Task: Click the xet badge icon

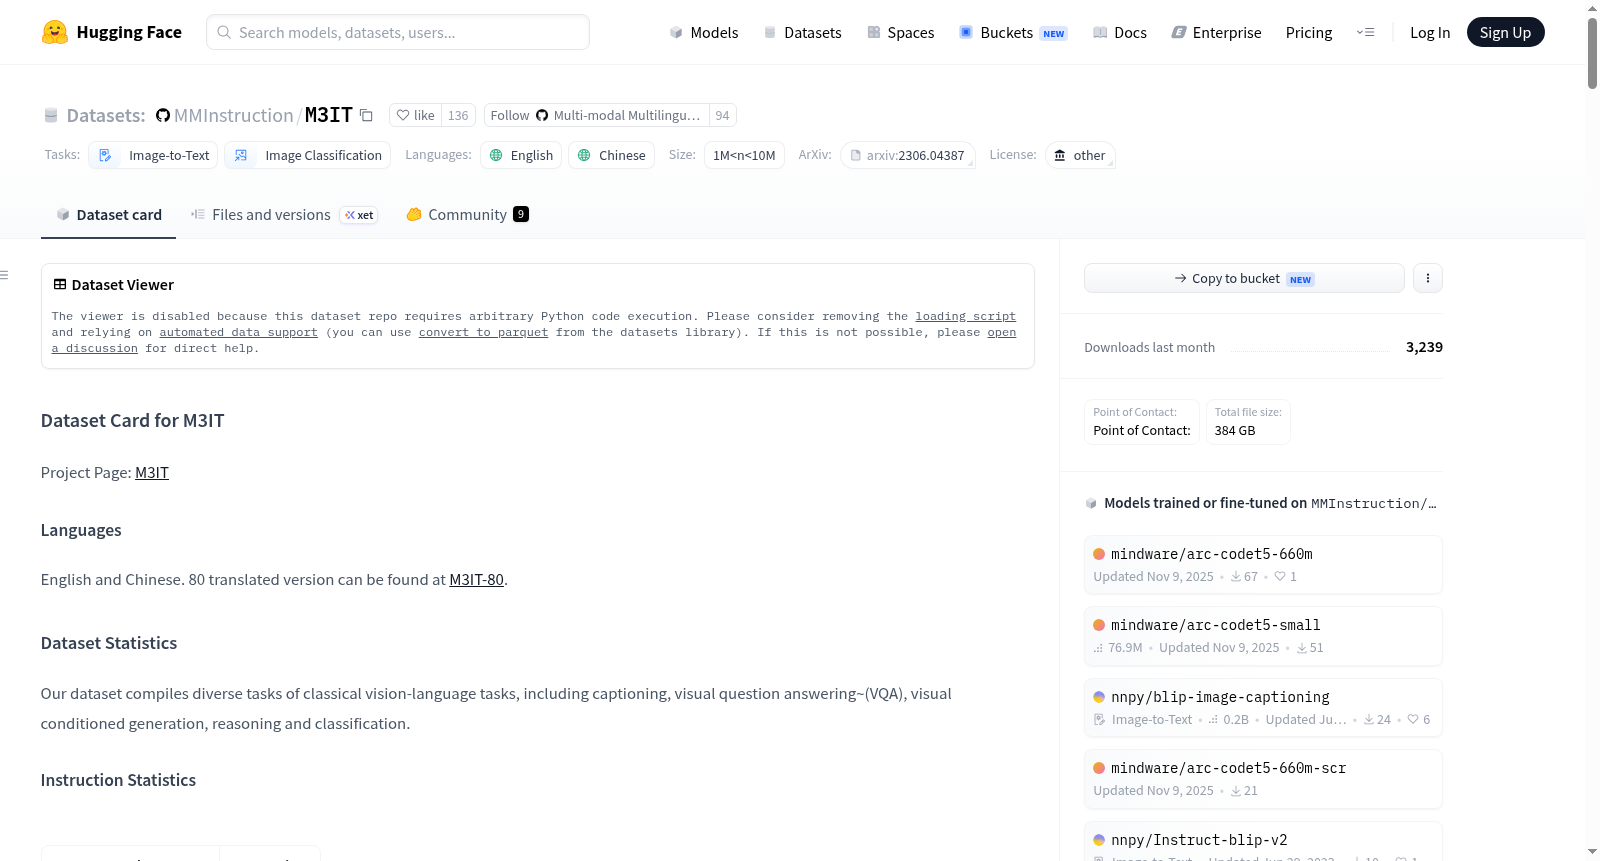Action: (x=359, y=215)
